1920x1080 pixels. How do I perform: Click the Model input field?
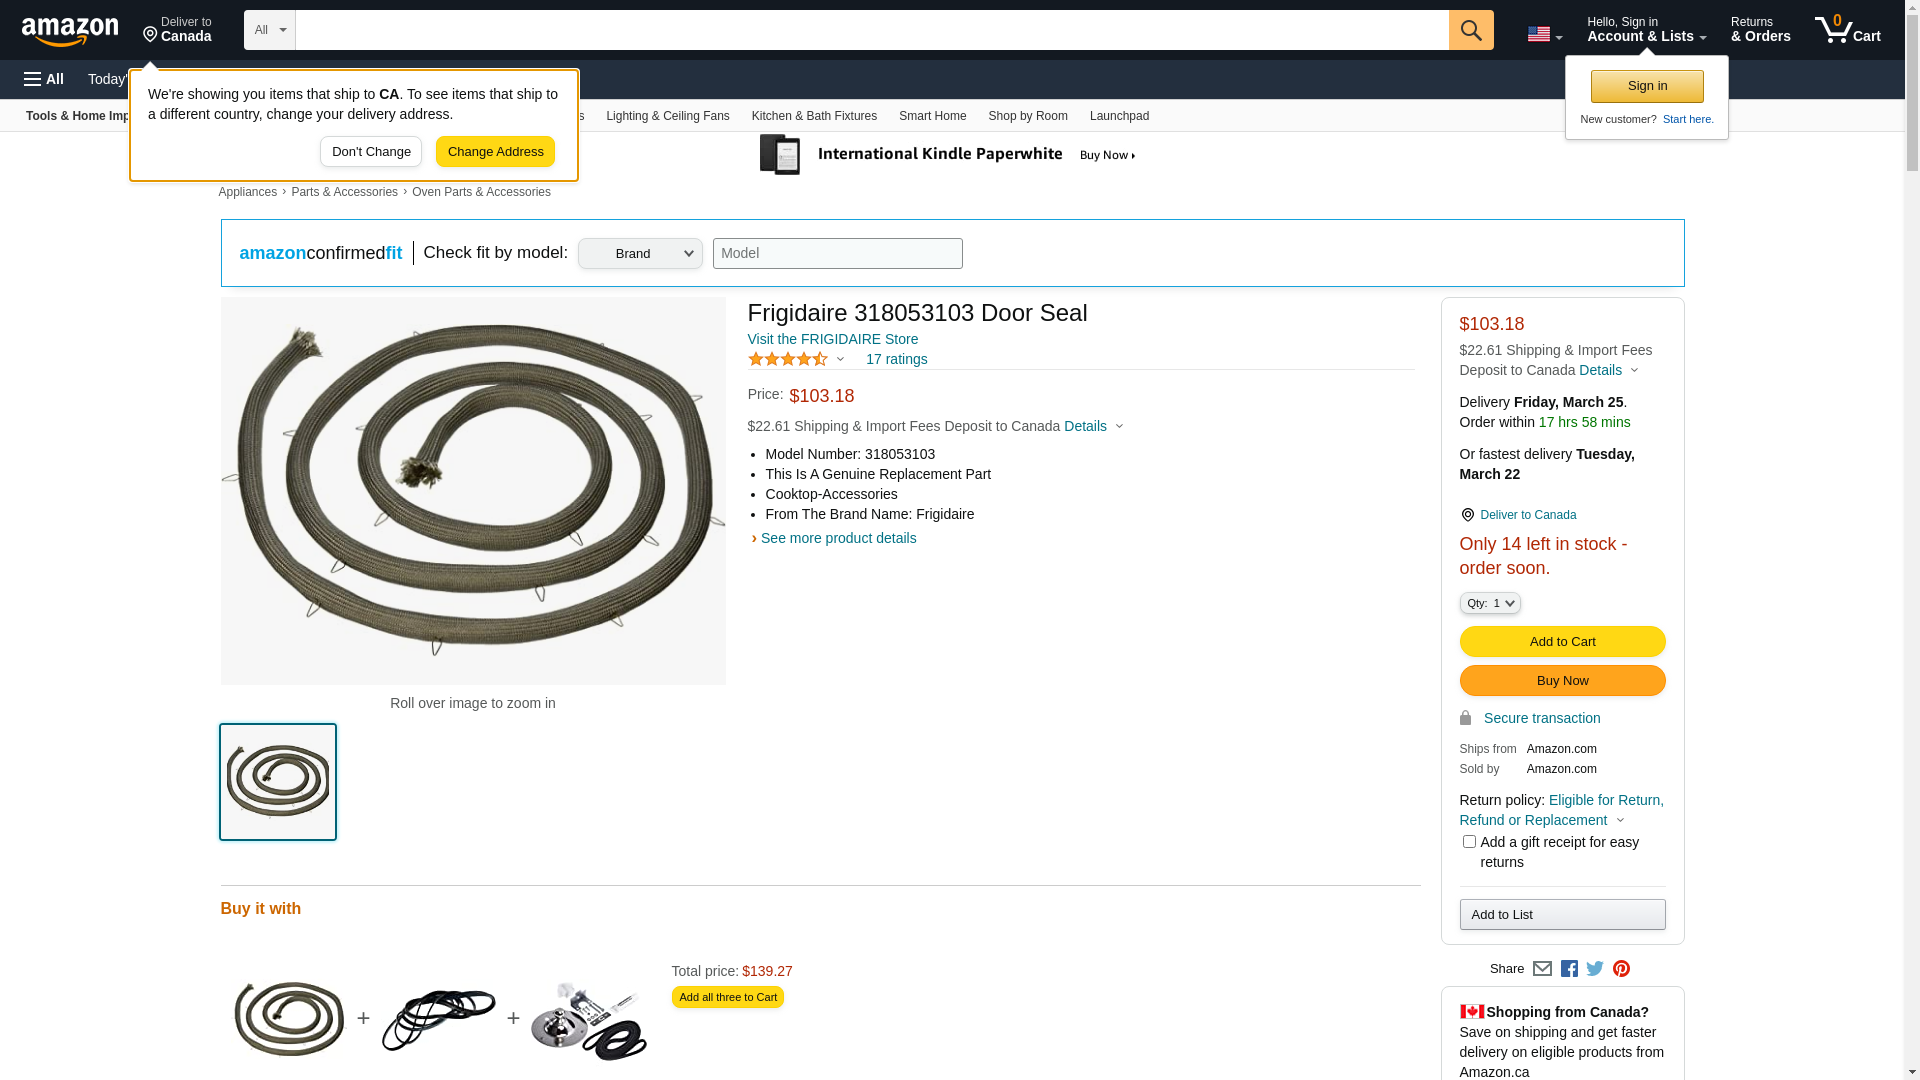point(838,253)
